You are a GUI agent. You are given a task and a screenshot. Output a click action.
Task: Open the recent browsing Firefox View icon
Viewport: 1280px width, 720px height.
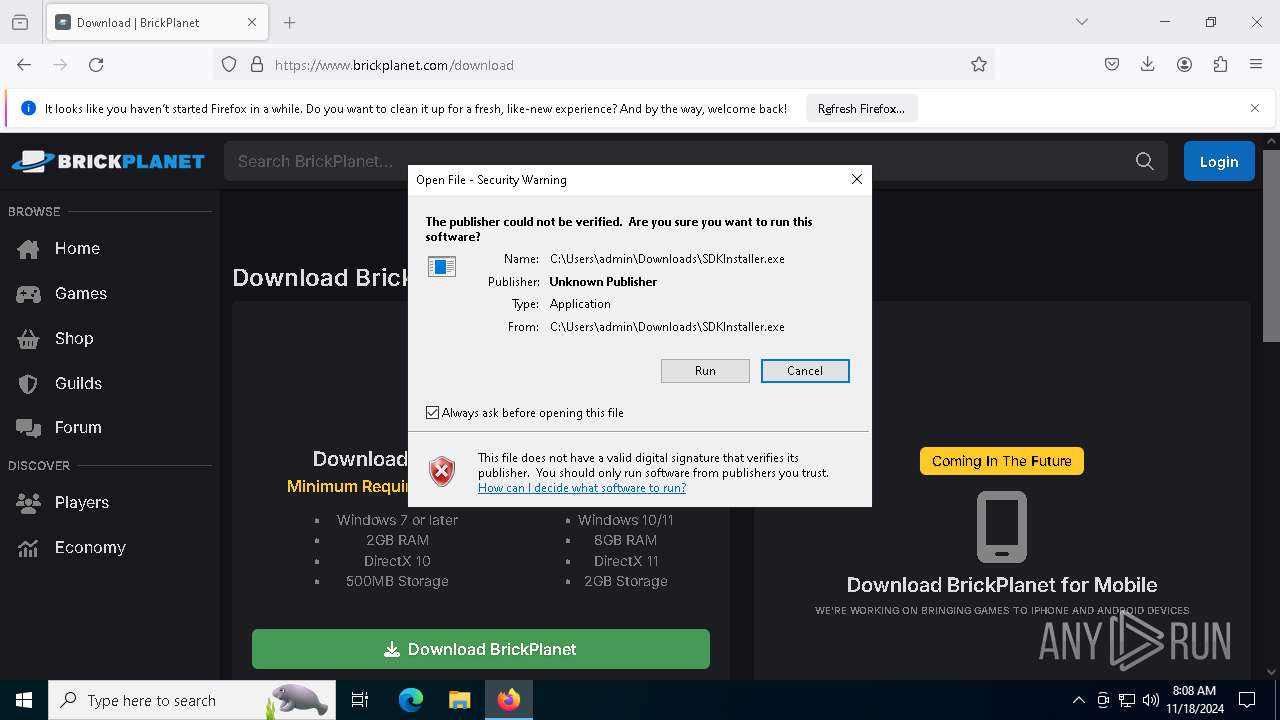[x=20, y=22]
